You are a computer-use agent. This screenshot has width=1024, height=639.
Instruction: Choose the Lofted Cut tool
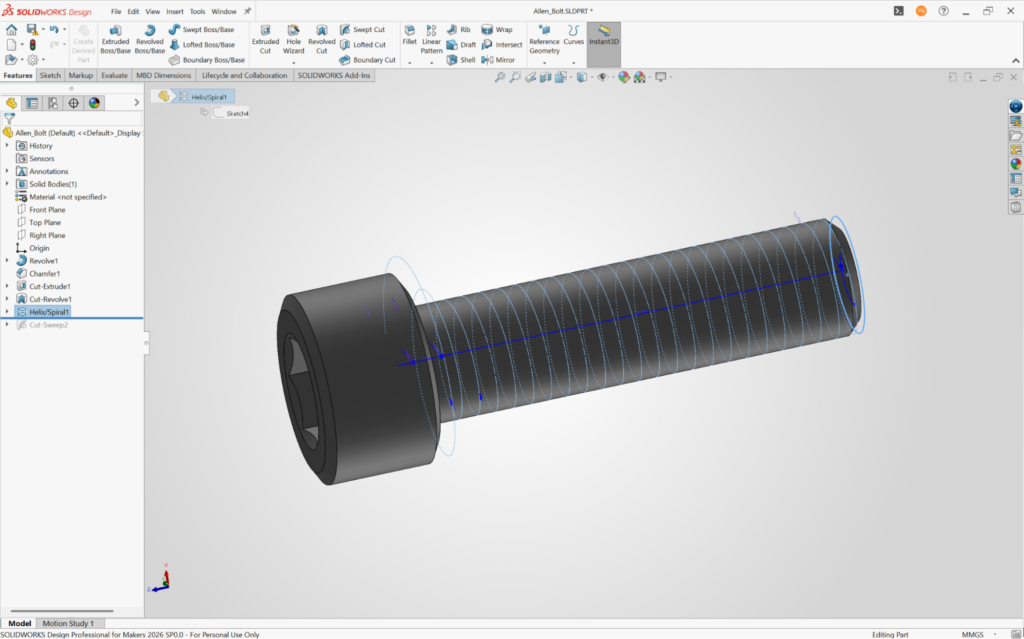(362, 44)
